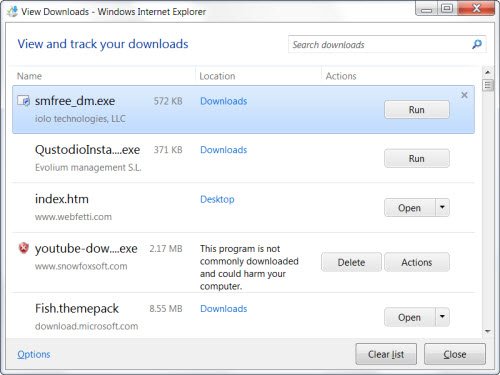Click Evolium management S.L. publisher text
Image resolution: width=500 pixels, height=375 pixels.
tap(88, 167)
